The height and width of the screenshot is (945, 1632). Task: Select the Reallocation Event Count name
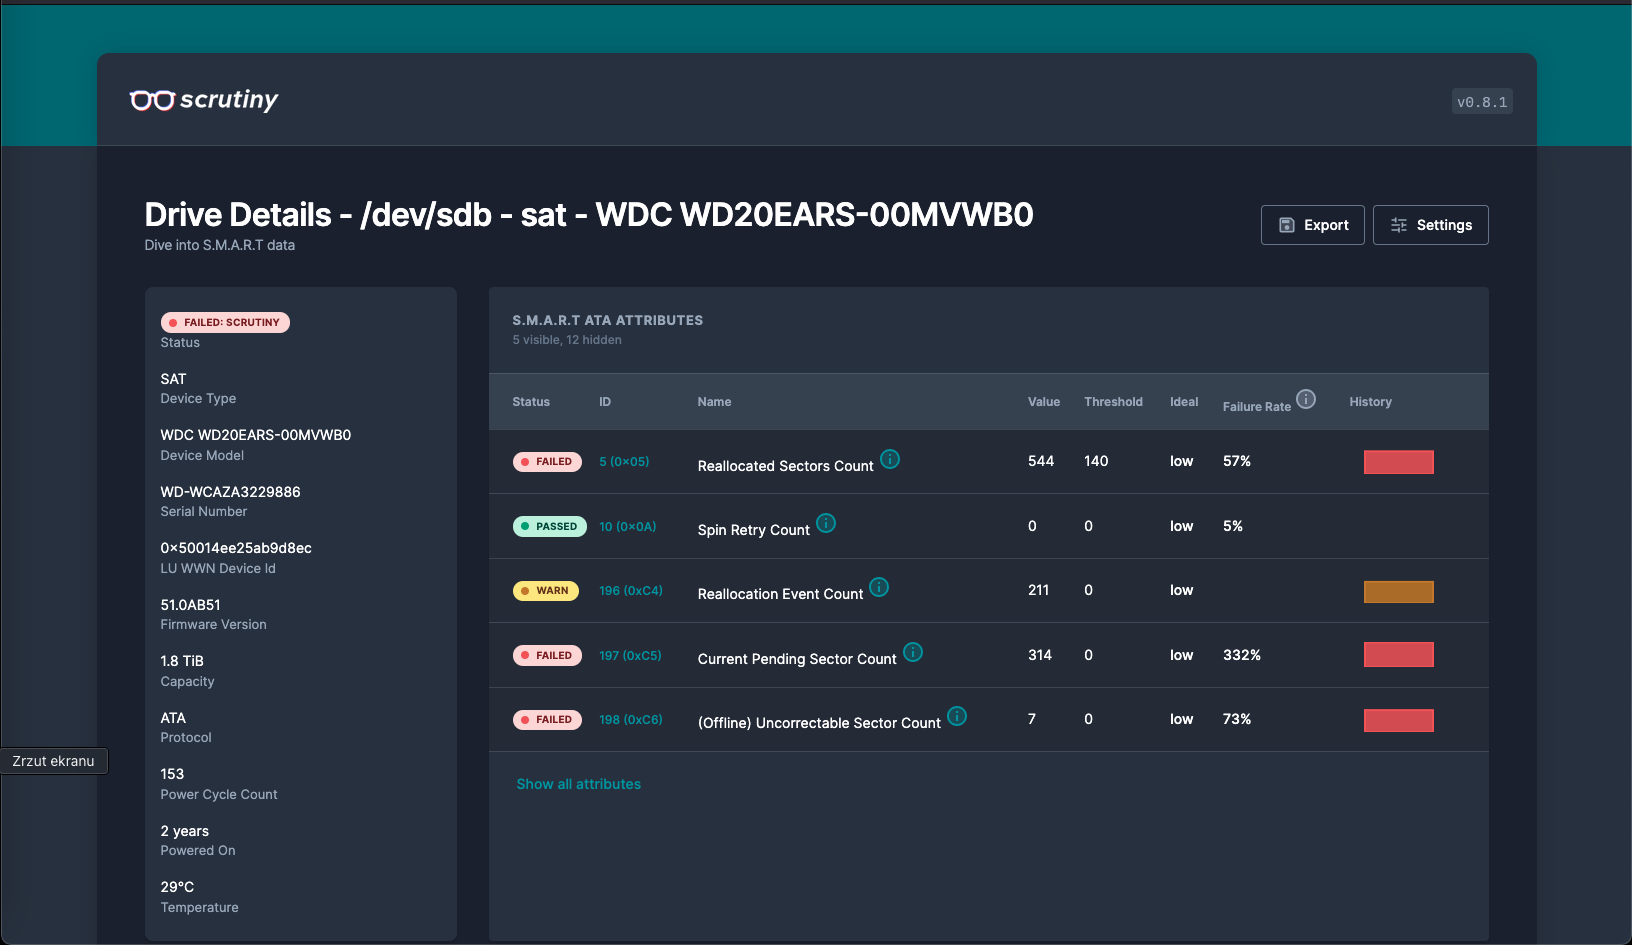click(780, 594)
